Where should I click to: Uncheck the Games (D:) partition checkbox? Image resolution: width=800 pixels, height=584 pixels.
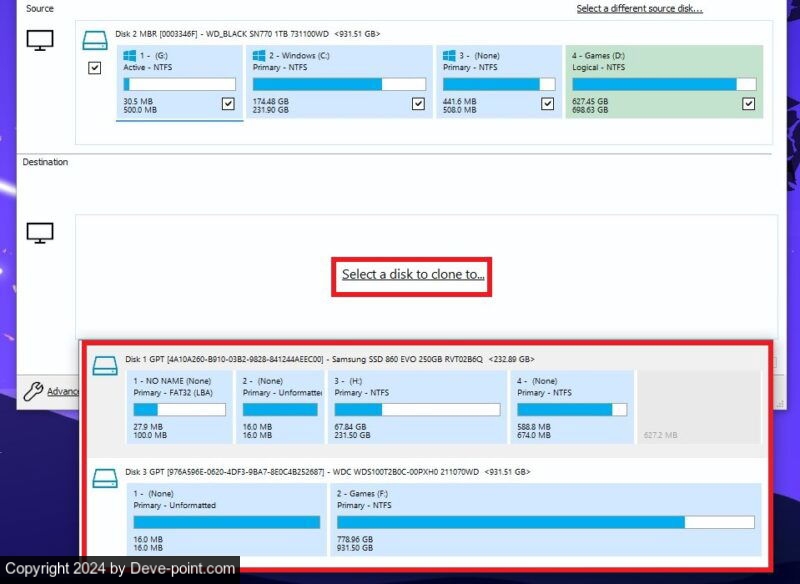coord(749,103)
